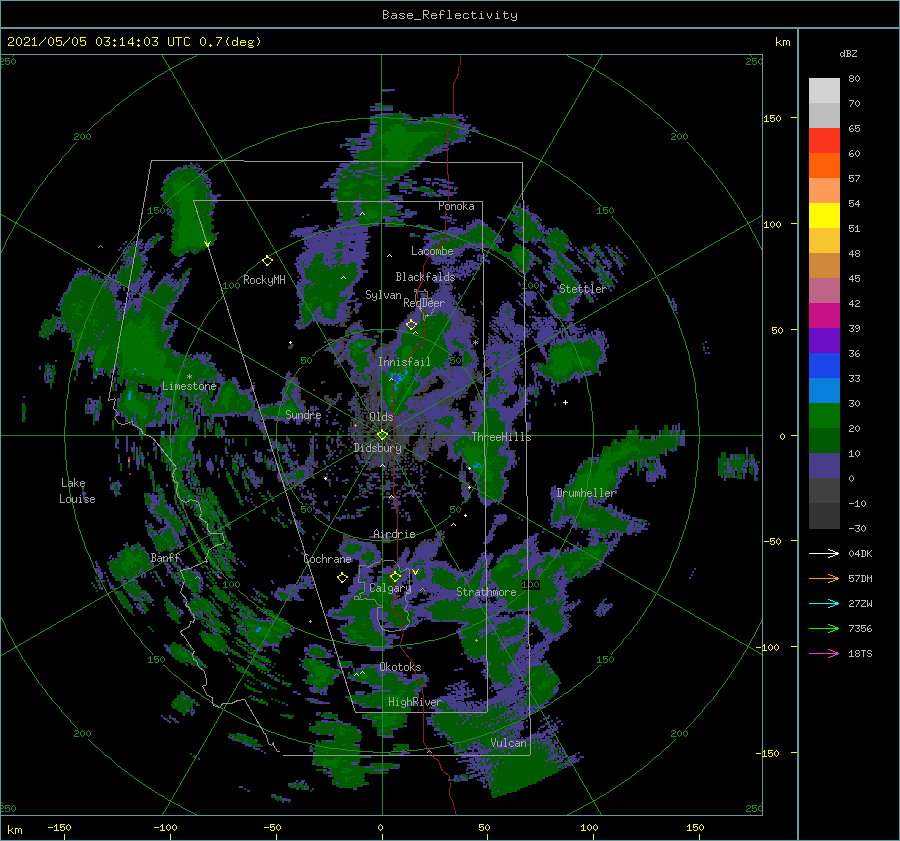This screenshot has height=841, width=900.
Task: Click the -30 dBZ legend value
Action: click(857, 528)
